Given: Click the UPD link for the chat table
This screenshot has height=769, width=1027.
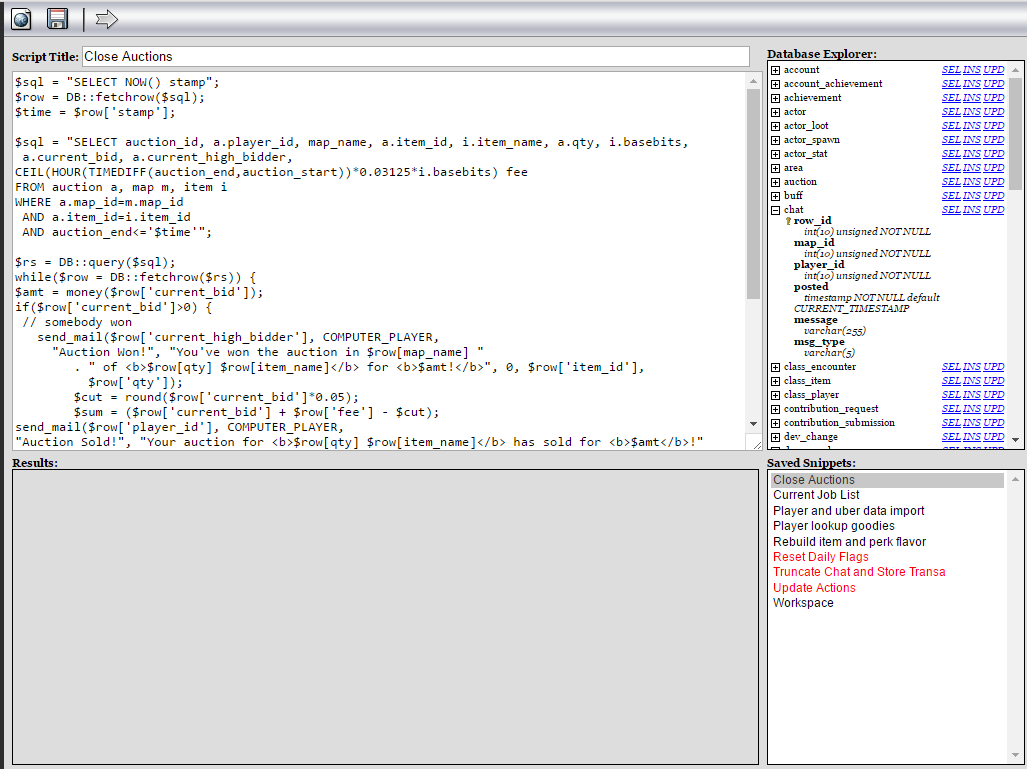Looking at the screenshot, I should click(992, 211).
